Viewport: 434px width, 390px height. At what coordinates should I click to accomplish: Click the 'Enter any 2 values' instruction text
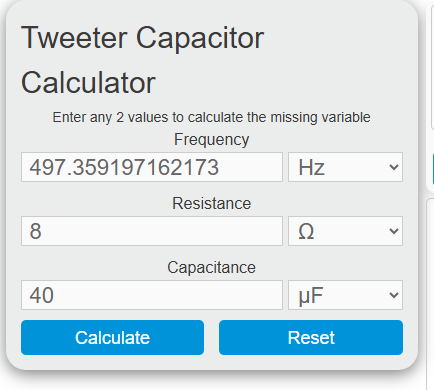point(211,117)
